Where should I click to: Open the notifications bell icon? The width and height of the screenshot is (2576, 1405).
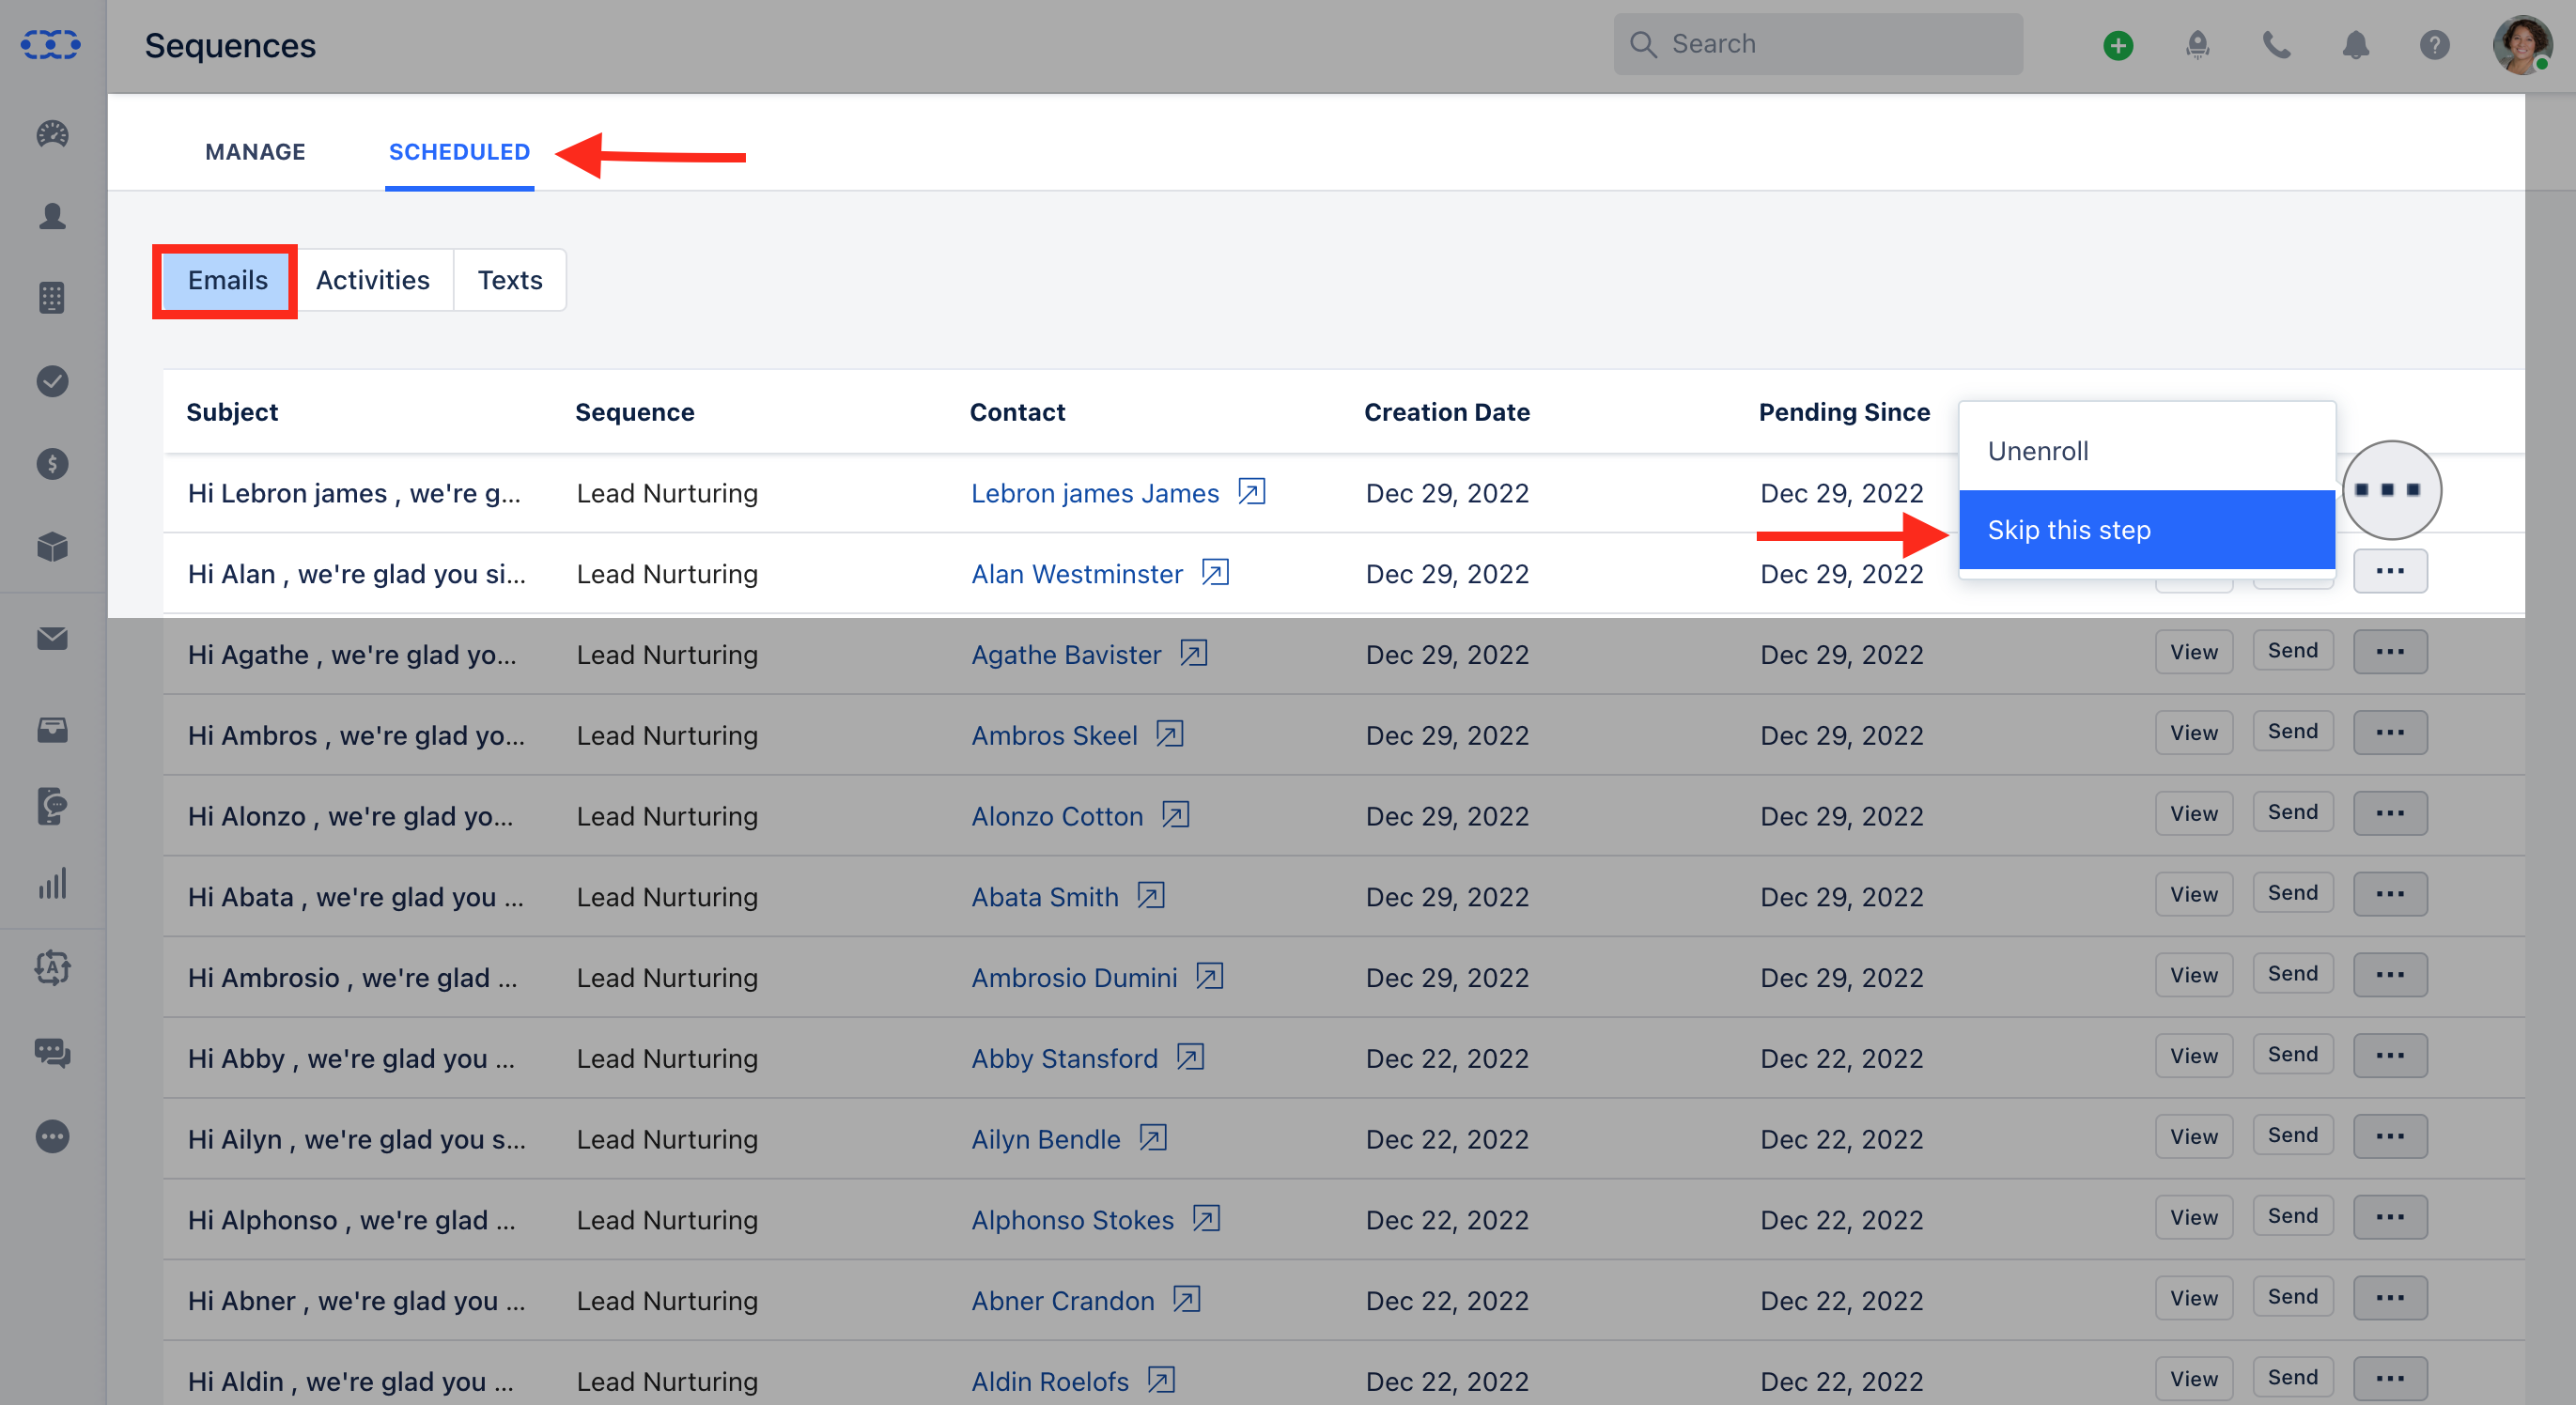[x=2356, y=45]
